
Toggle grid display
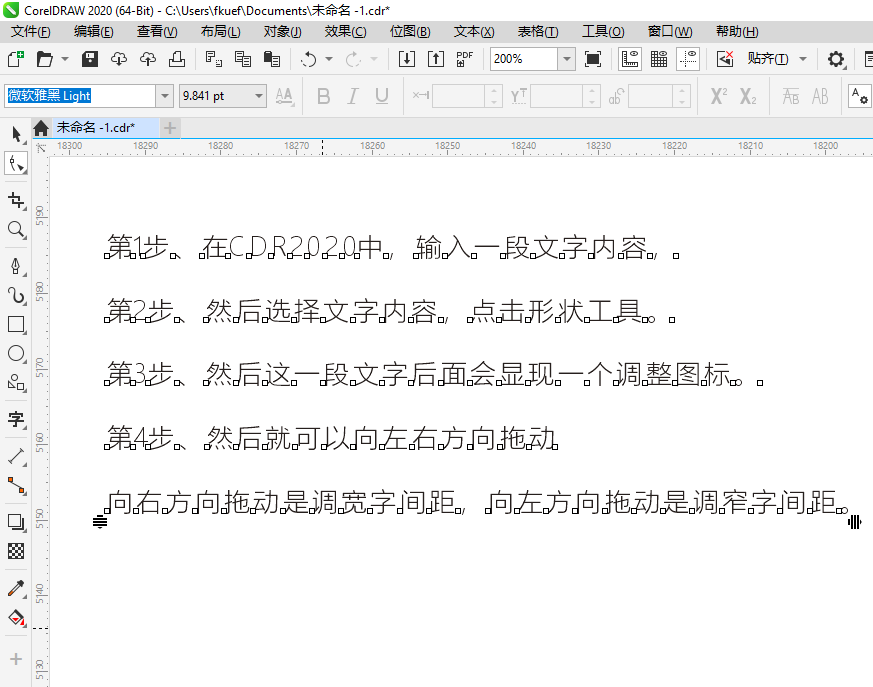(x=659, y=58)
